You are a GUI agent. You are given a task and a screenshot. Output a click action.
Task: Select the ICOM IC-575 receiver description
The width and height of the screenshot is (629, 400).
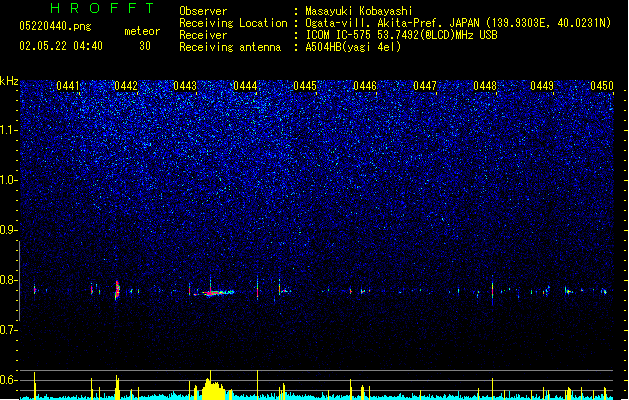[x=402, y=35]
